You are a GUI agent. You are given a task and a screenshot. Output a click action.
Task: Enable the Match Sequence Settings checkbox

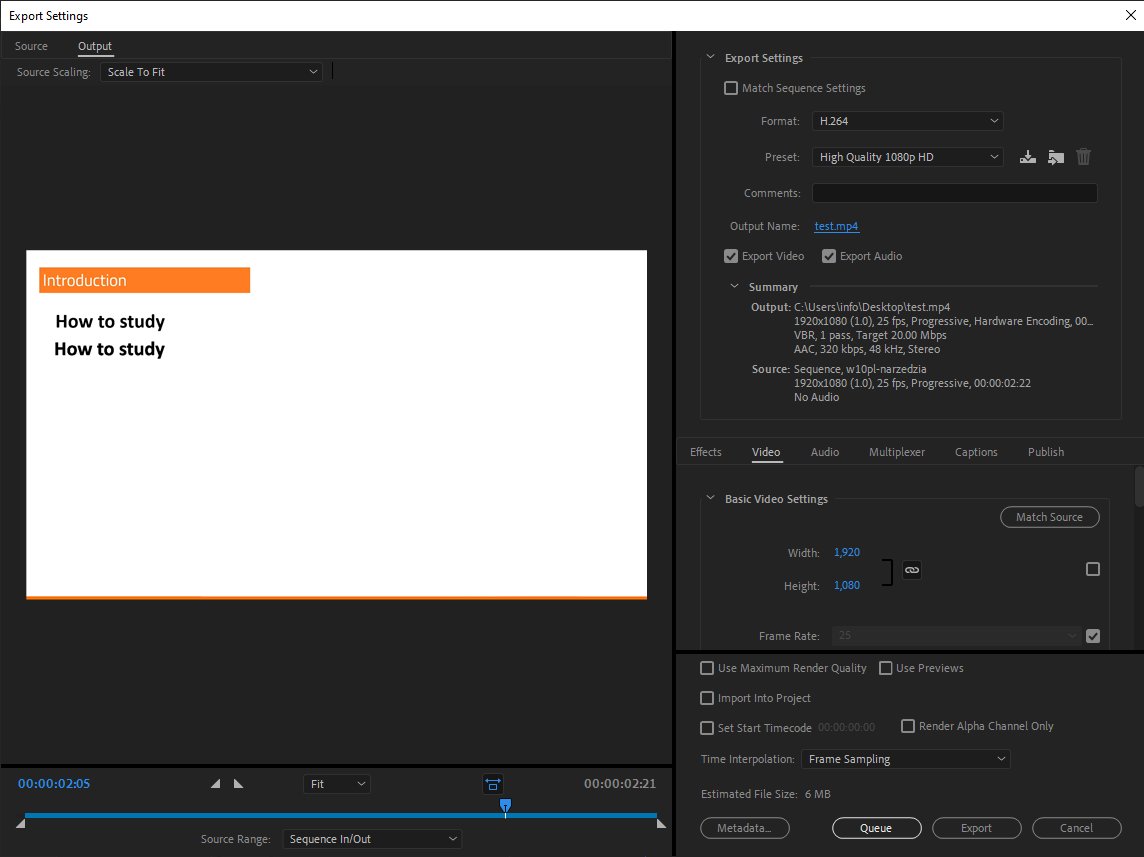pyautogui.click(x=731, y=88)
